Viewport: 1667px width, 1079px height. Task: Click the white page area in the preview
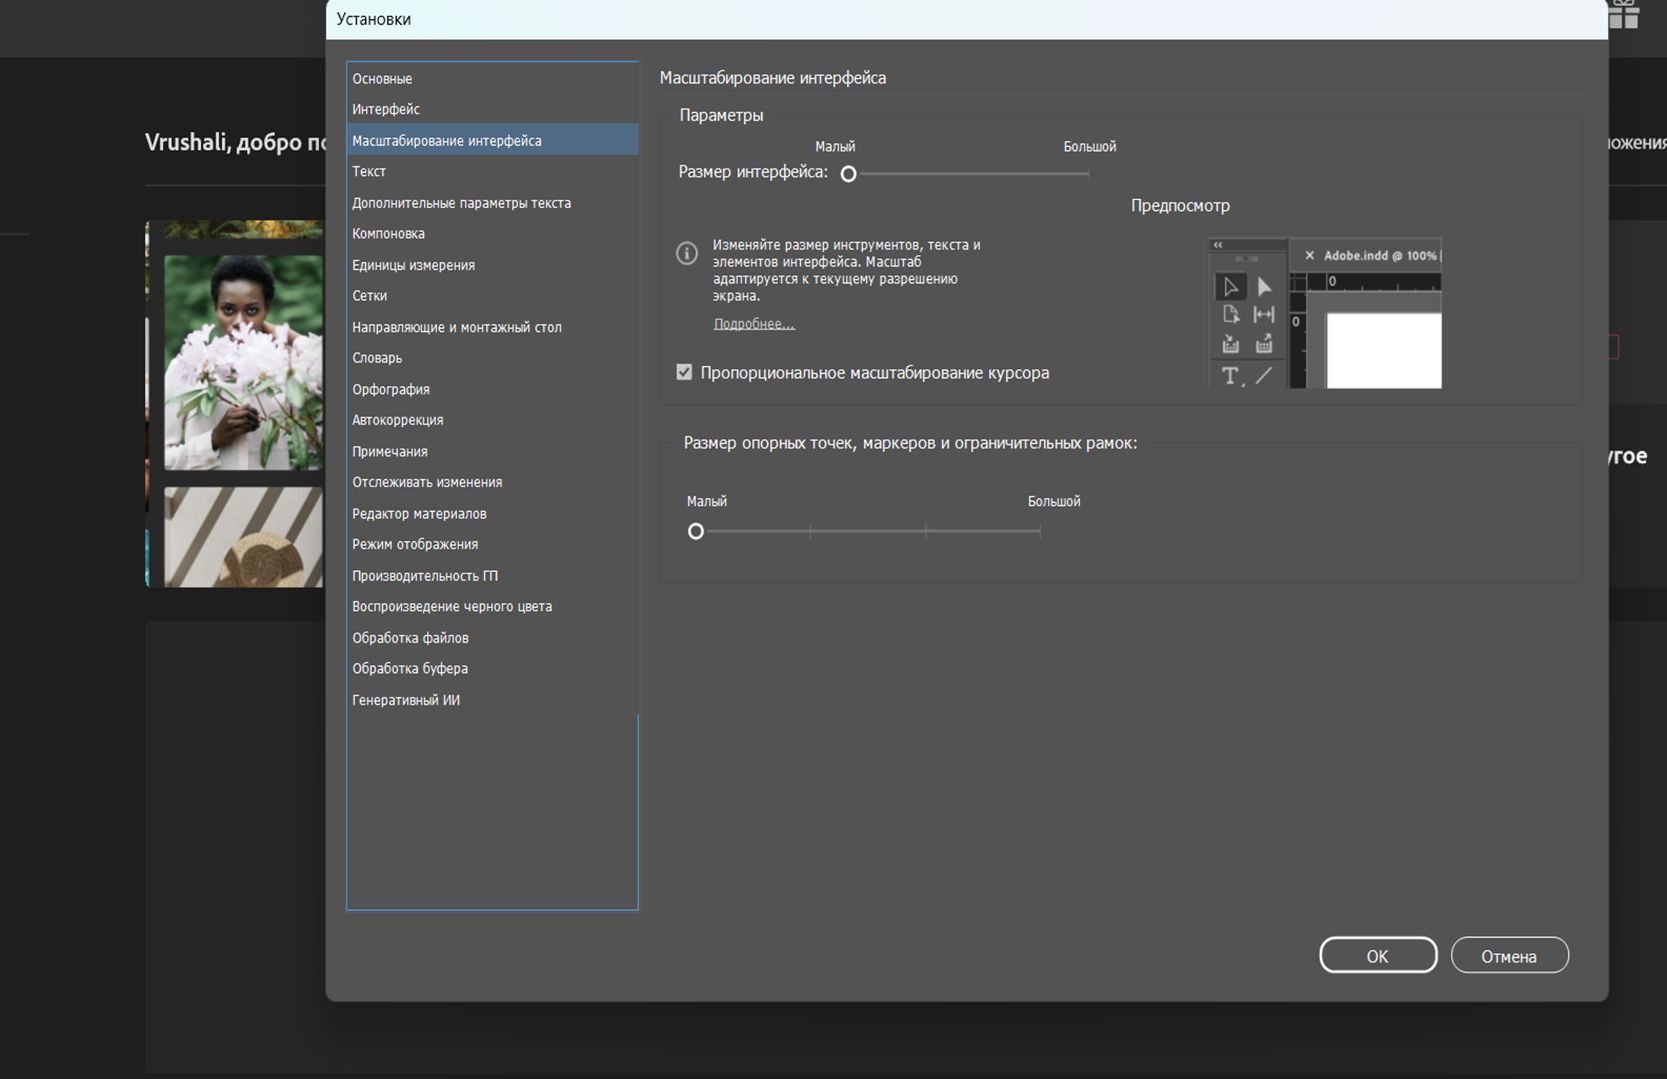coord(1384,350)
